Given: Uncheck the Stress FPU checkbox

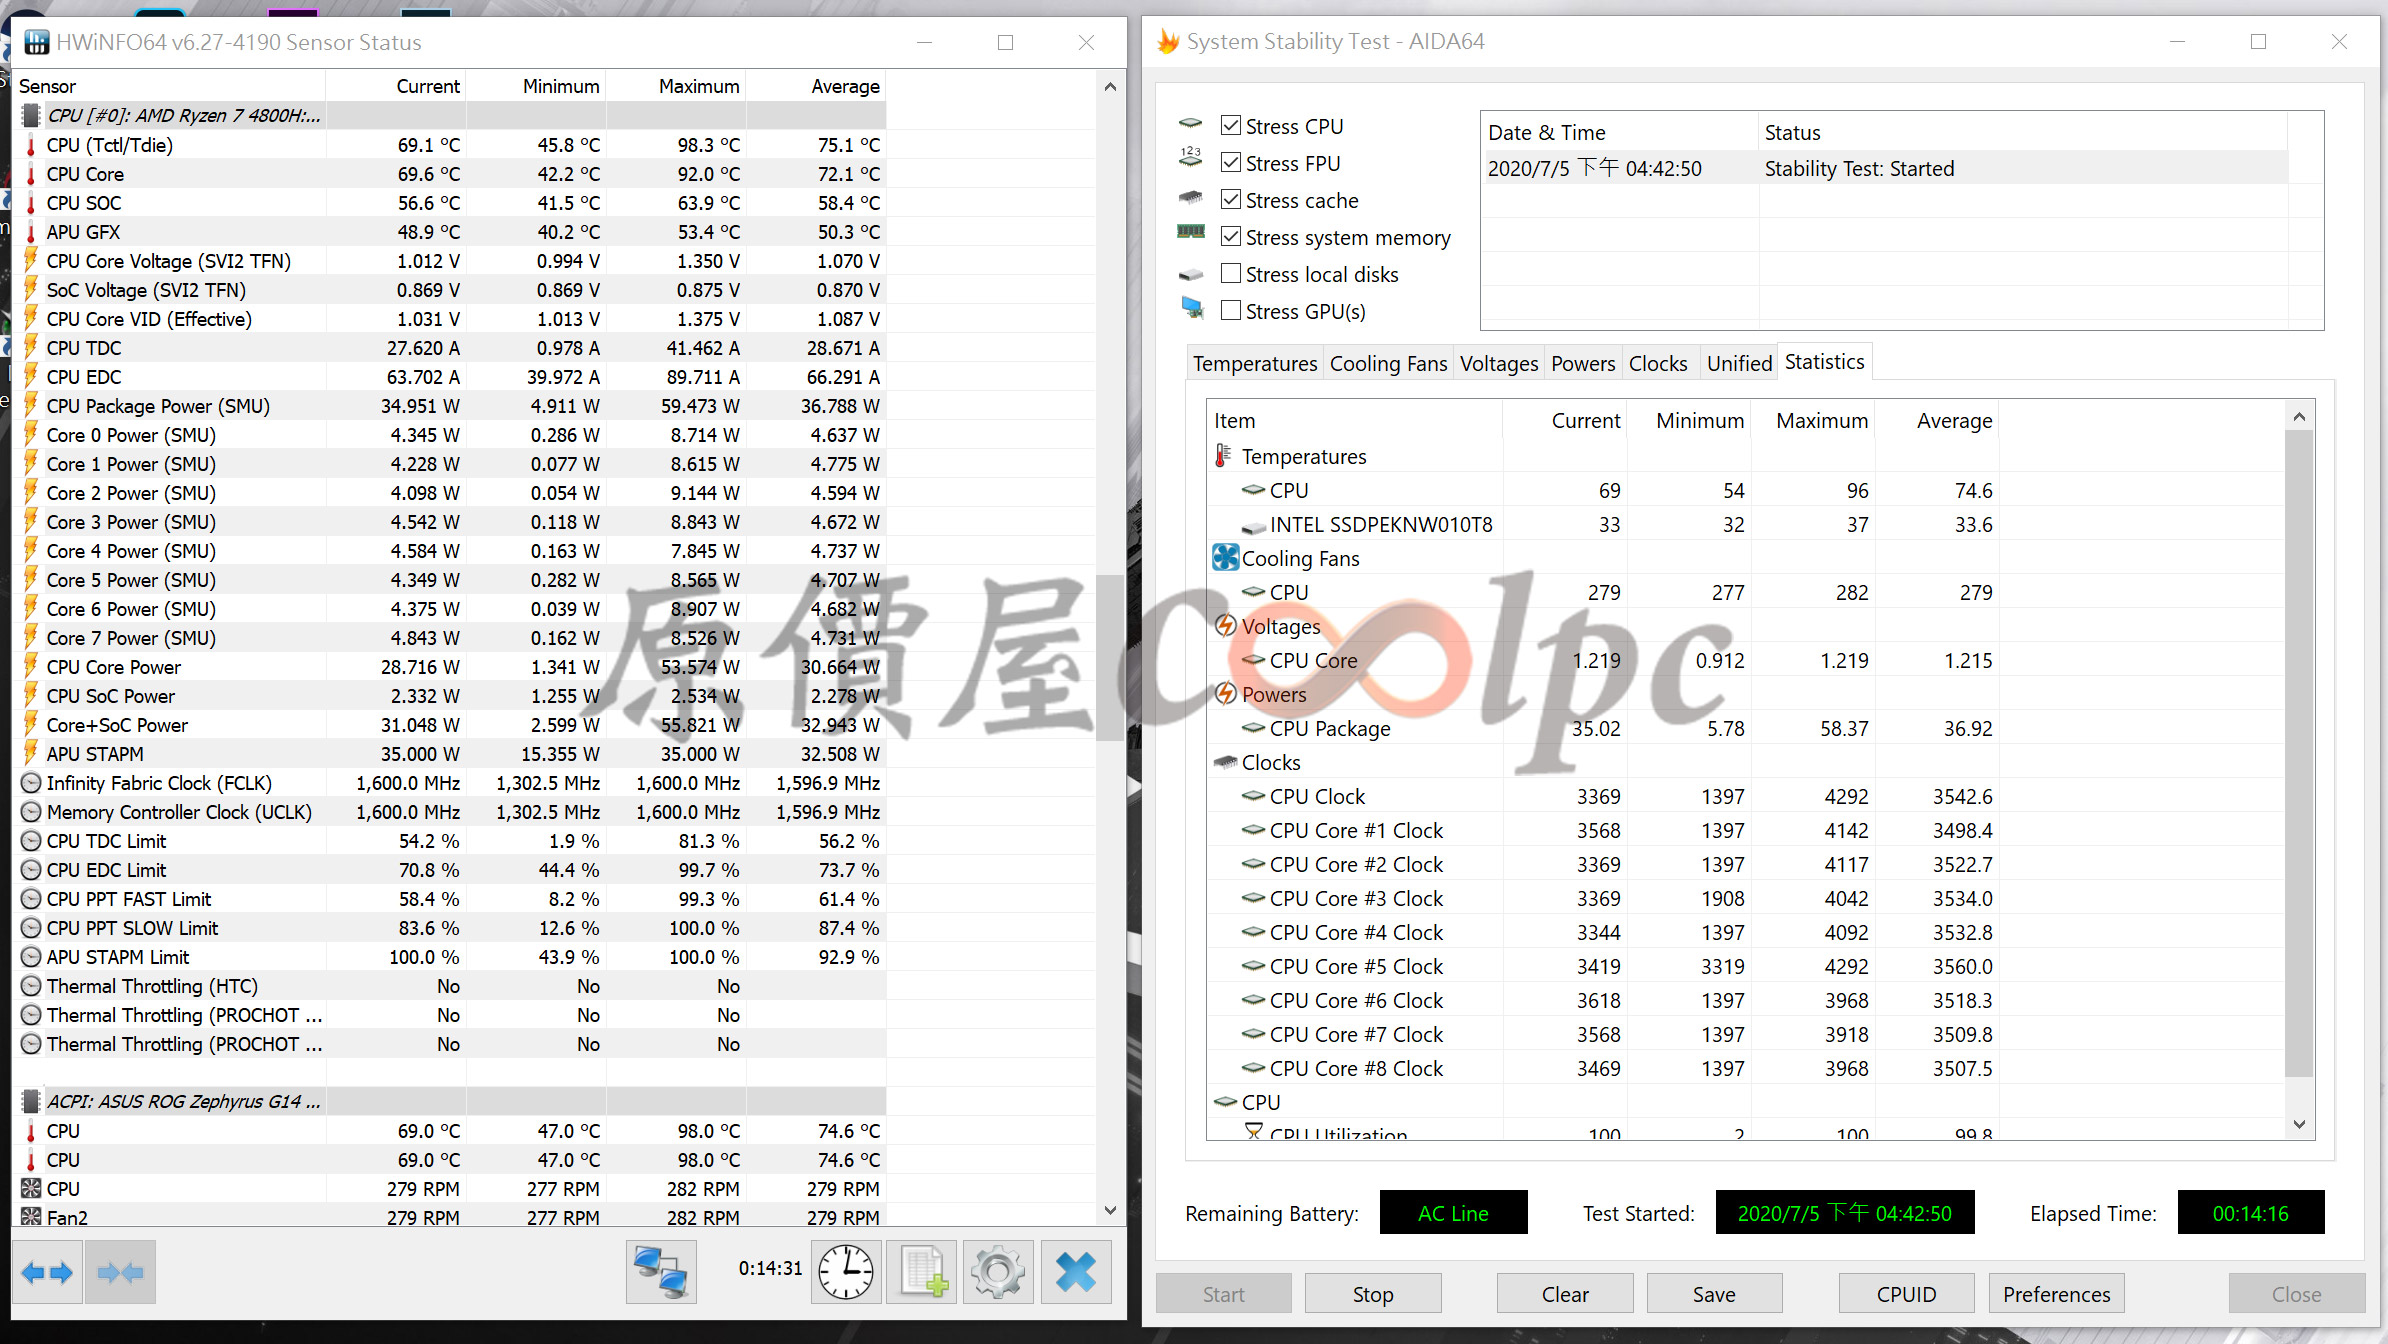Looking at the screenshot, I should (x=1231, y=162).
